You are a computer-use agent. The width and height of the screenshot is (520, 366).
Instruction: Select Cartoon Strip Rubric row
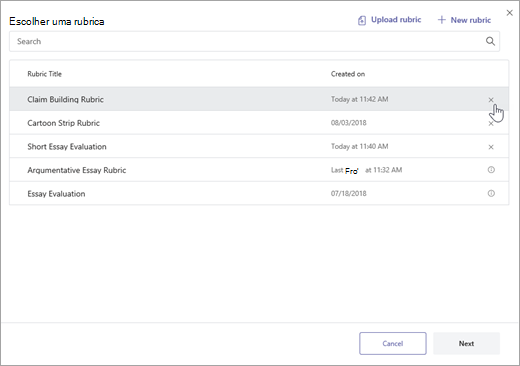coord(259,123)
